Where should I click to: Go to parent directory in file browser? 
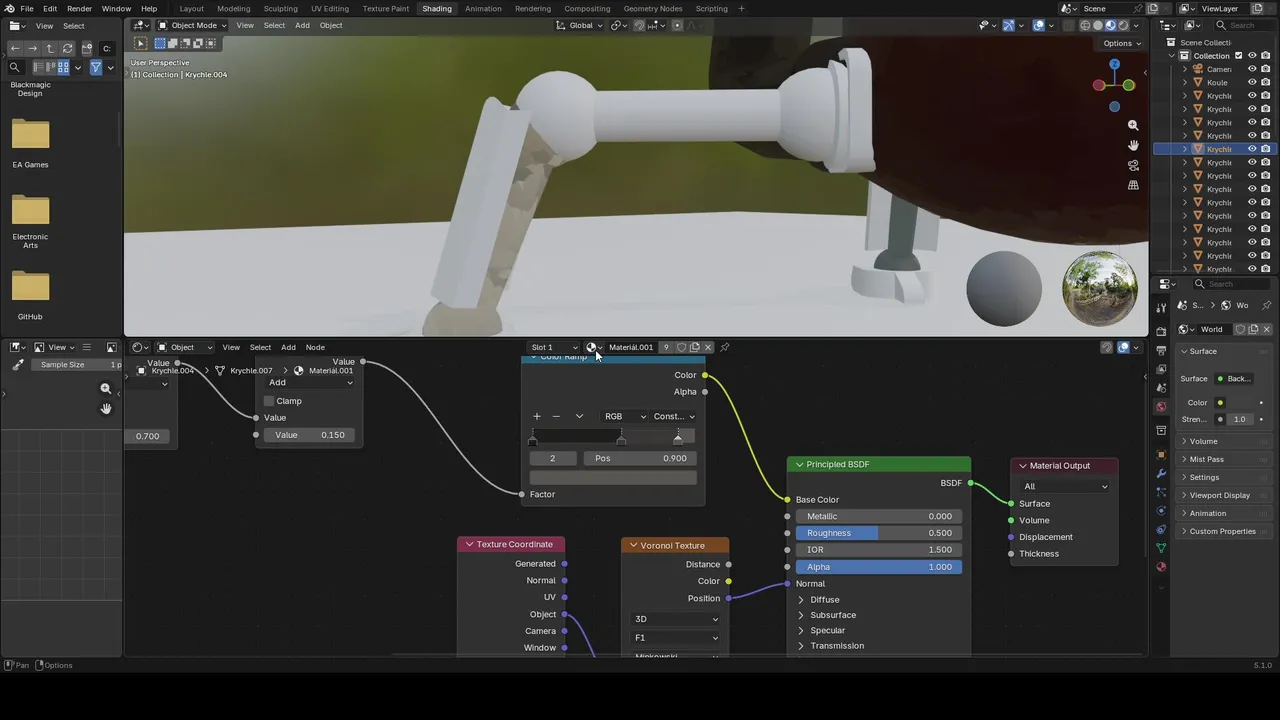50,48
